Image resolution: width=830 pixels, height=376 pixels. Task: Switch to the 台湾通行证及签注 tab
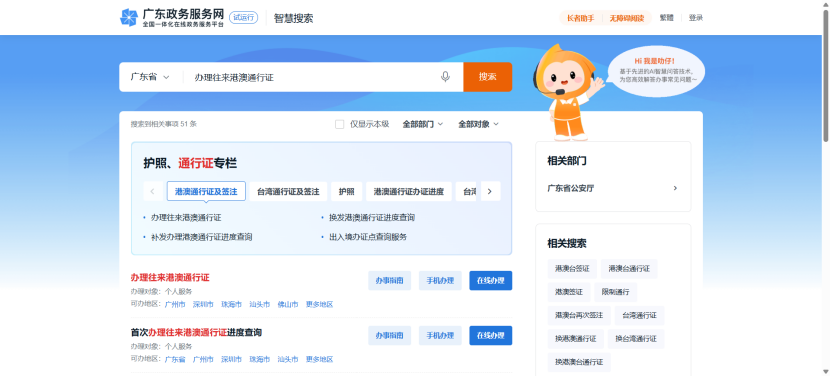(x=288, y=191)
